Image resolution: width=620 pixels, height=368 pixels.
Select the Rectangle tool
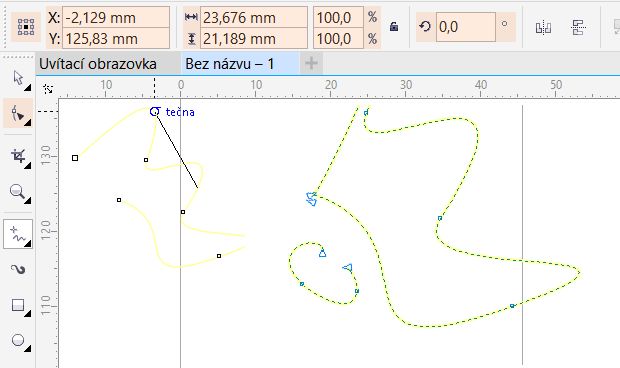coord(18,306)
